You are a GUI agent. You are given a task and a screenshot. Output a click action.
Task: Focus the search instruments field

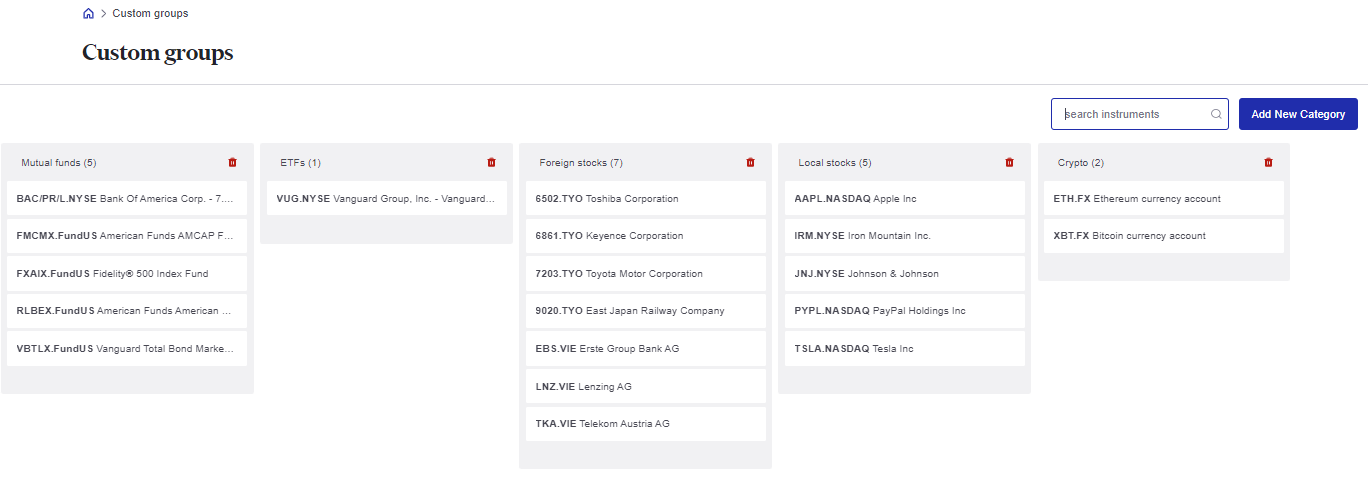(x=1139, y=114)
